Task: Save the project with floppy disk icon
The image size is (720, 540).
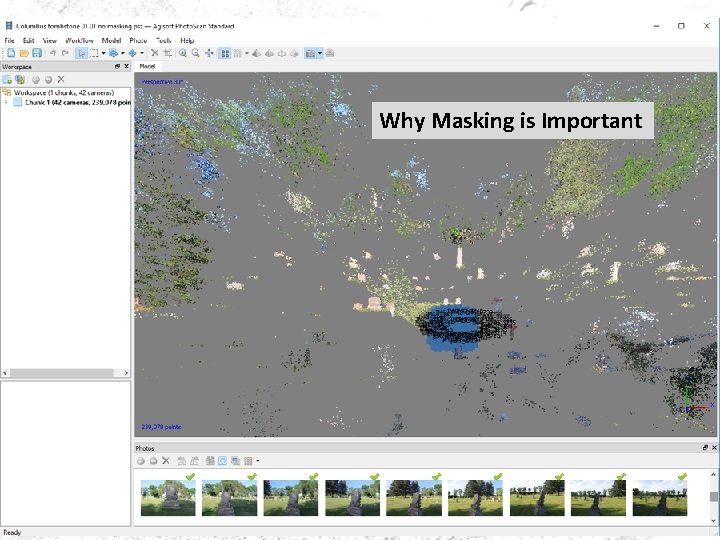Action: pos(37,53)
